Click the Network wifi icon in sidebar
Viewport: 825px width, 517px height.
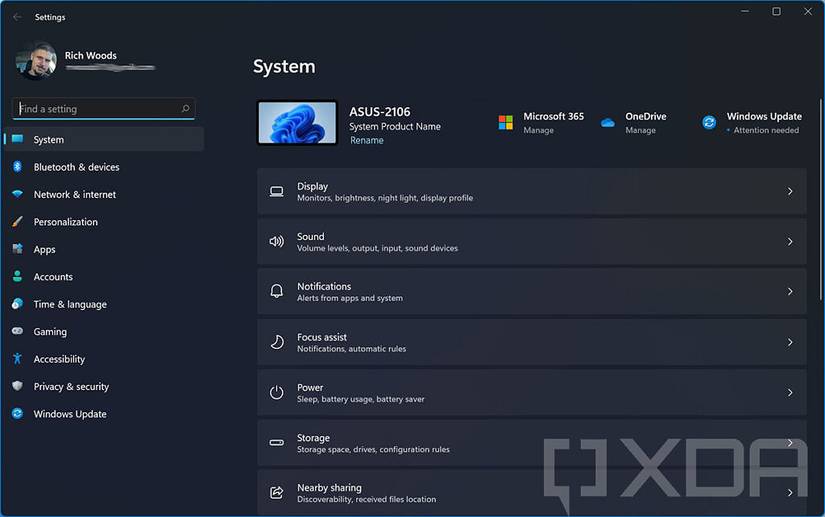[17, 194]
